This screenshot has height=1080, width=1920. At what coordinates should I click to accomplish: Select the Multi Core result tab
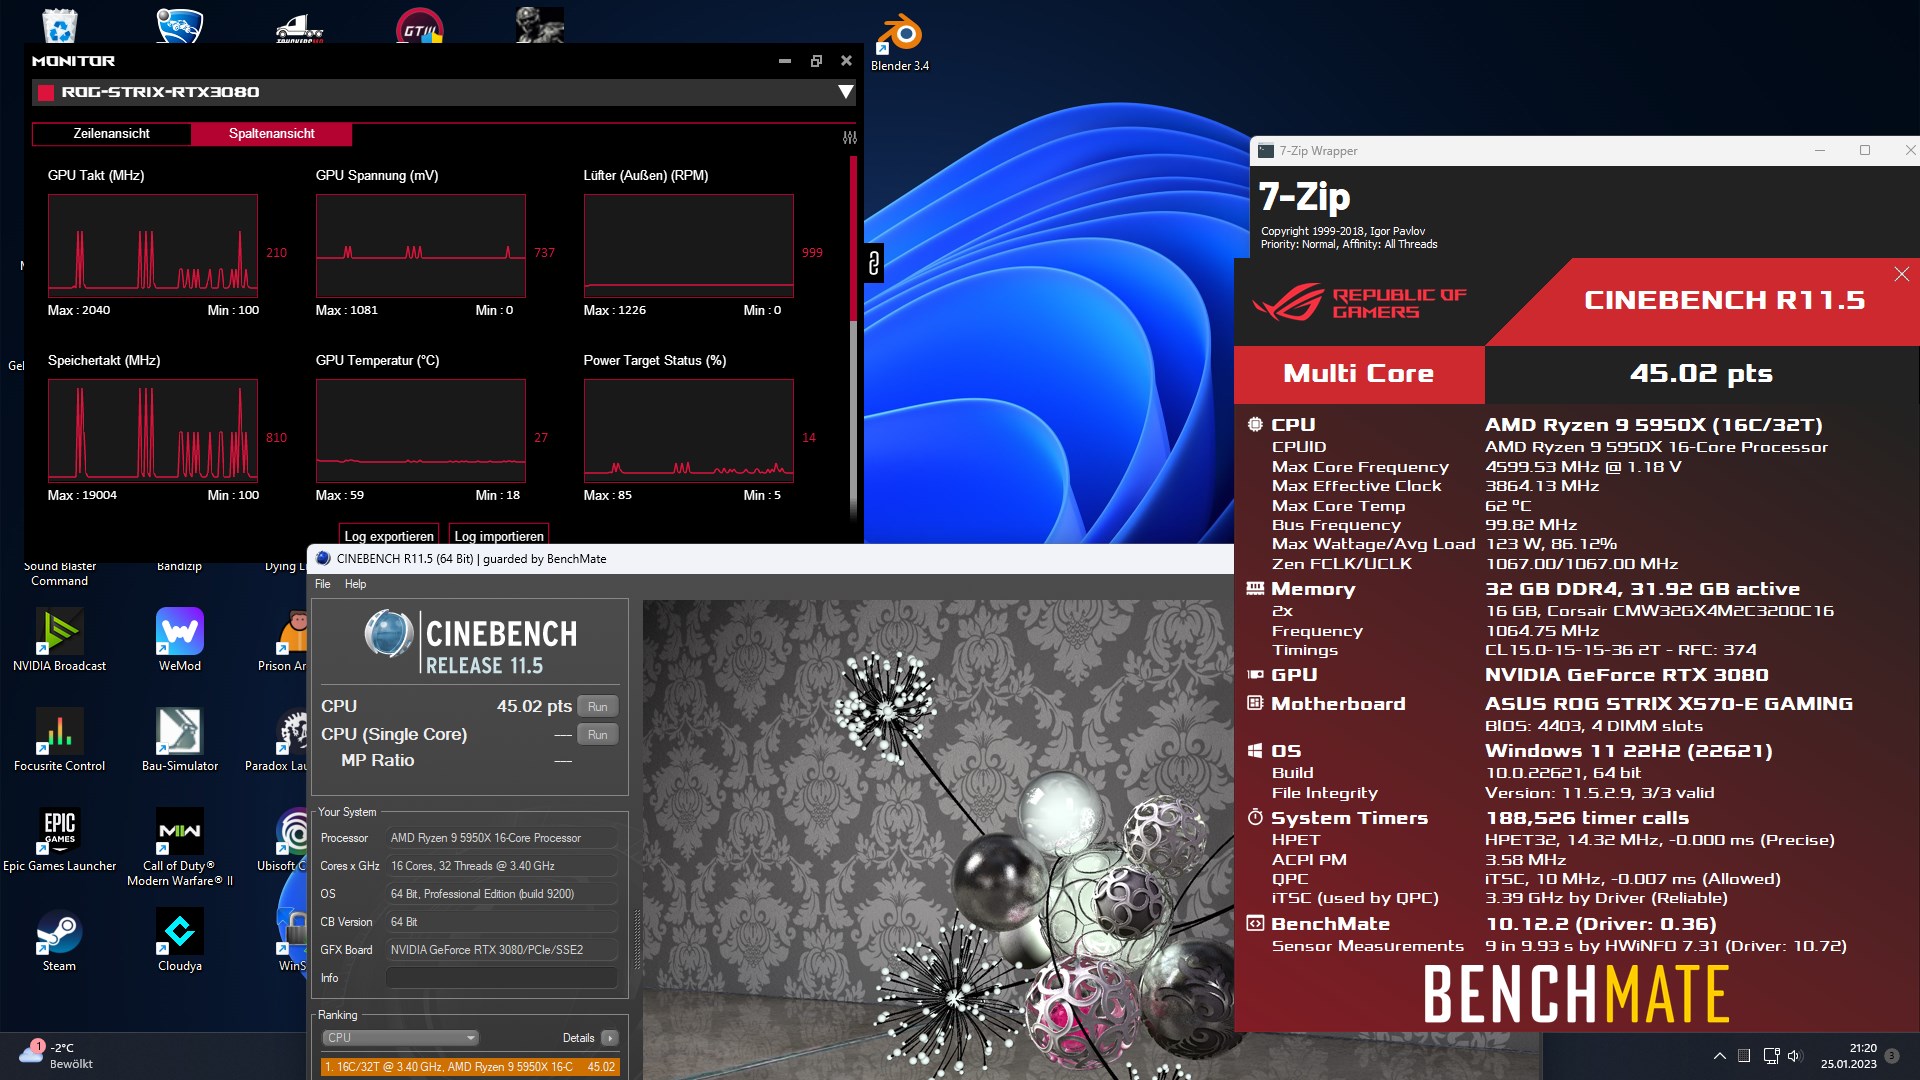(1359, 374)
